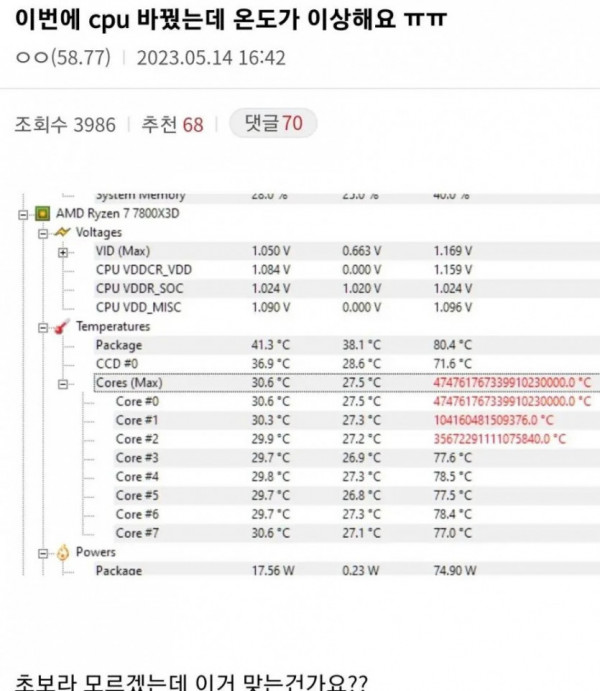This screenshot has width=600, height=691.
Task: Select the Package power row label
Action: [119, 570]
